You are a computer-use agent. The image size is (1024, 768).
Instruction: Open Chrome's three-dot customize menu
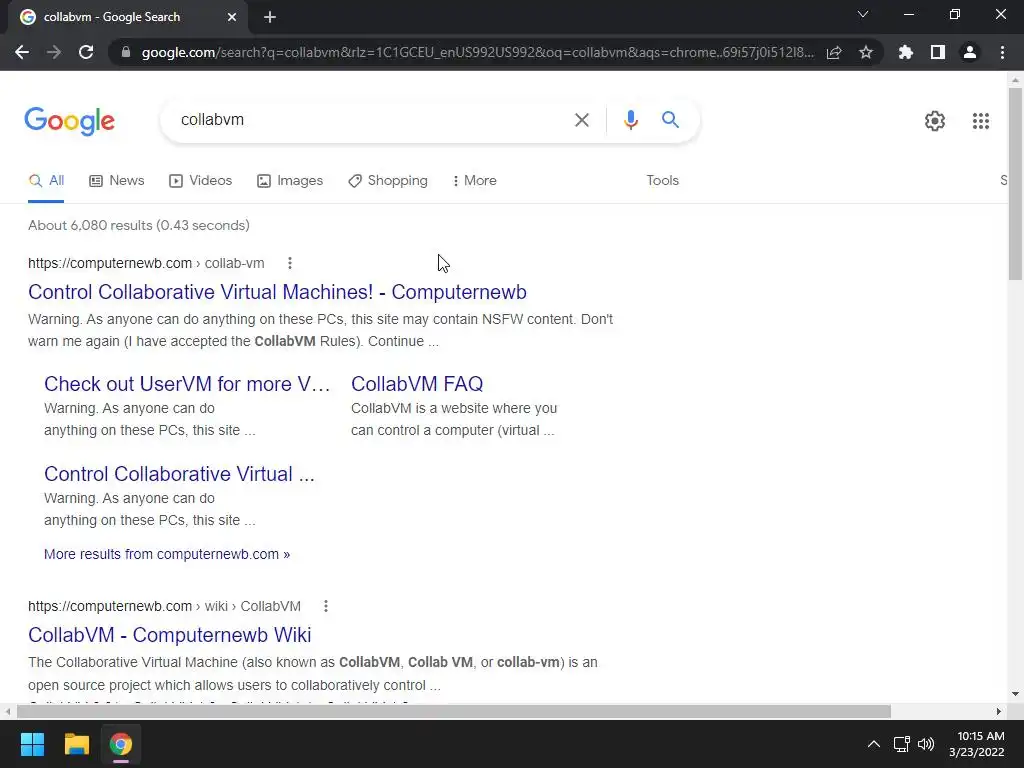coord(1002,52)
